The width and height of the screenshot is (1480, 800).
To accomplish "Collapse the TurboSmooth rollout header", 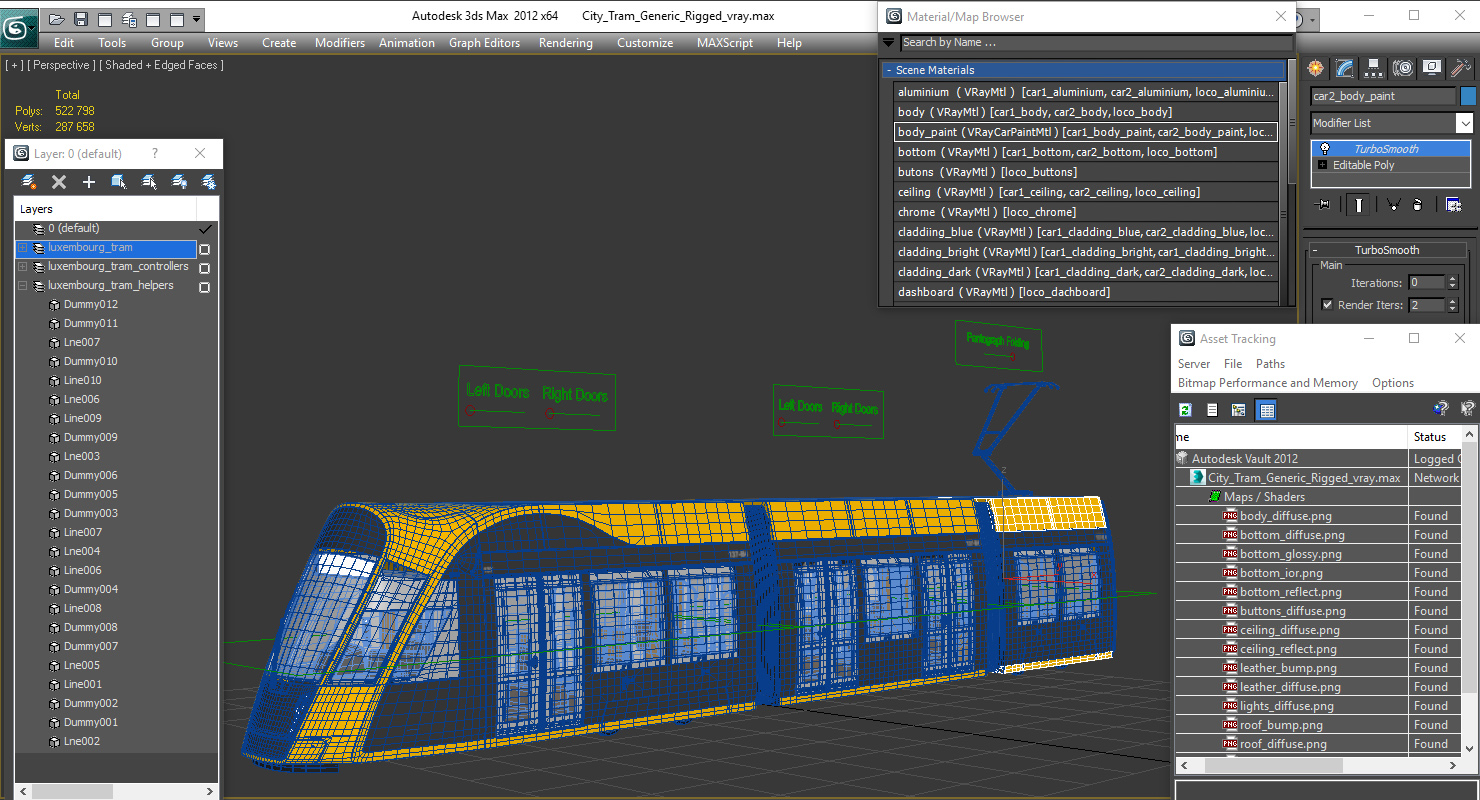I will point(1387,250).
